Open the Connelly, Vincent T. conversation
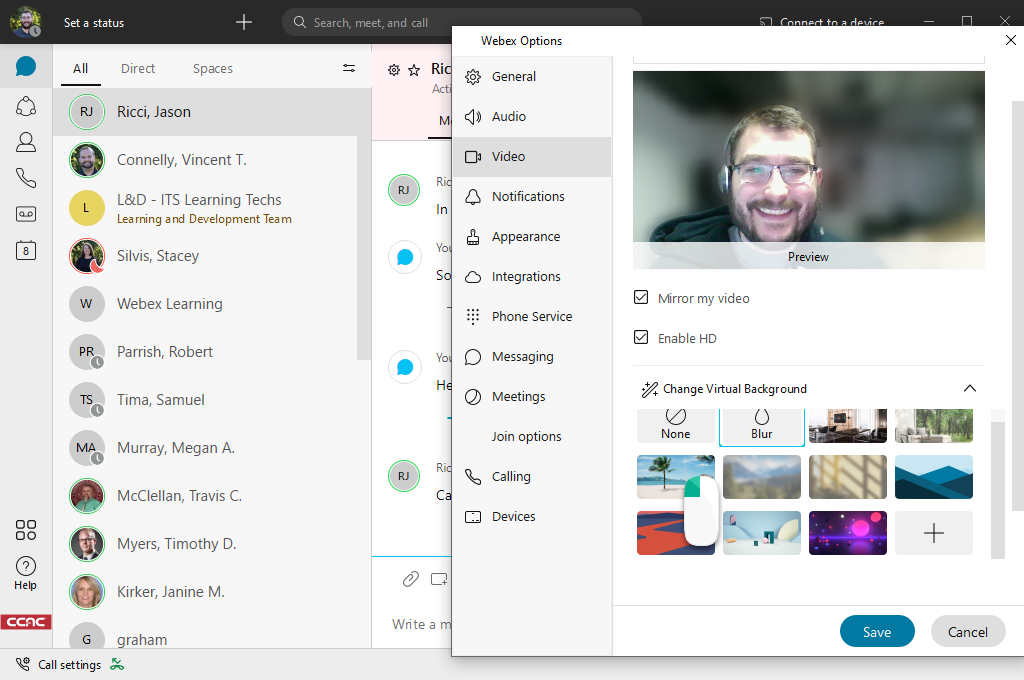1024x680 pixels. tap(205, 160)
